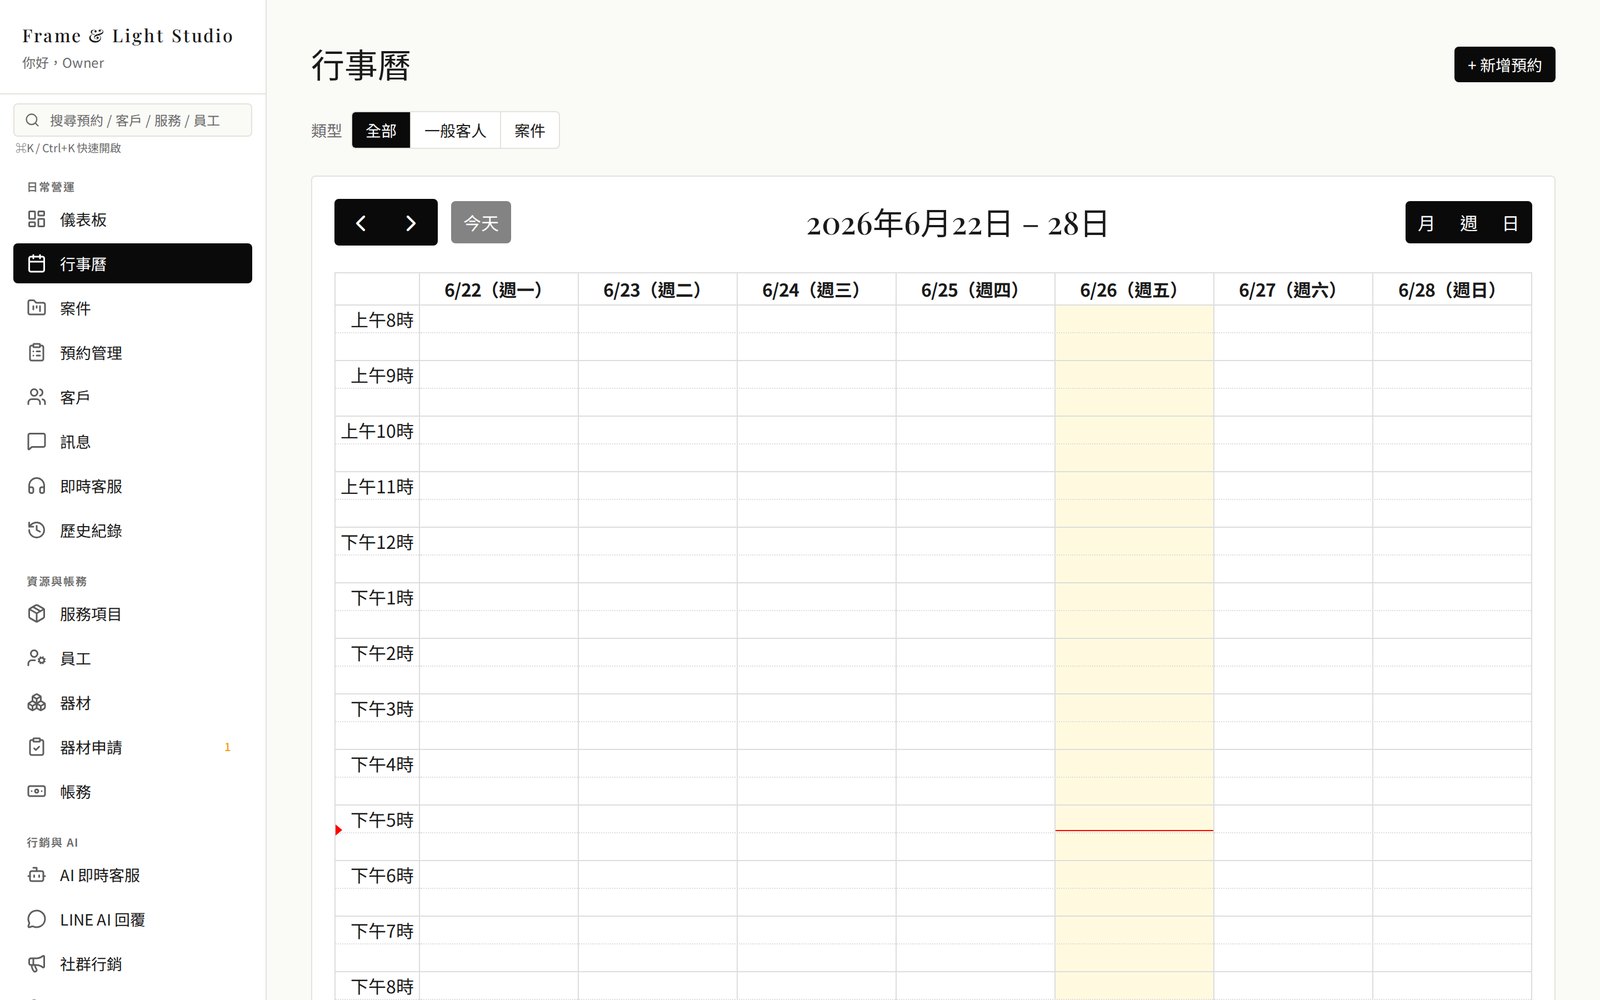Filter calendar by 全部 type
1600x1000 pixels.
click(381, 130)
